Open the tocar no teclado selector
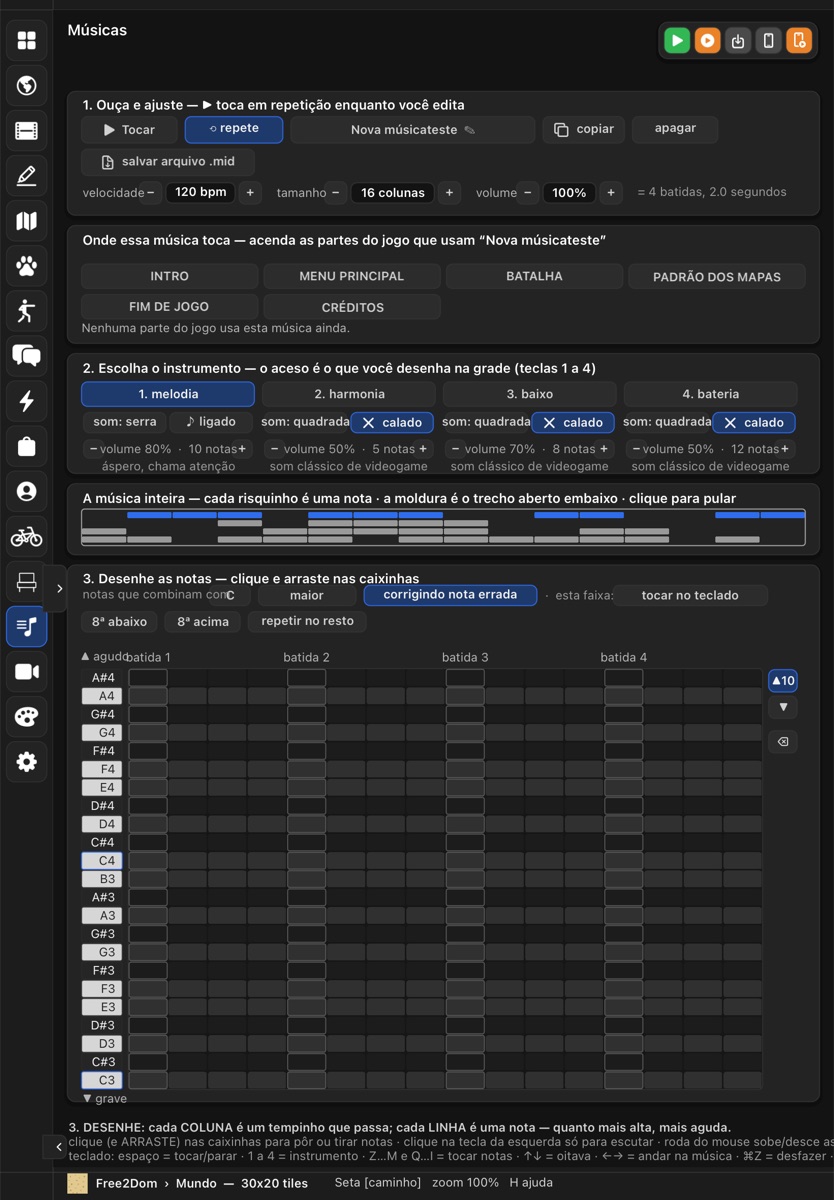The height and width of the screenshot is (1200, 834). click(x=690, y=595)
